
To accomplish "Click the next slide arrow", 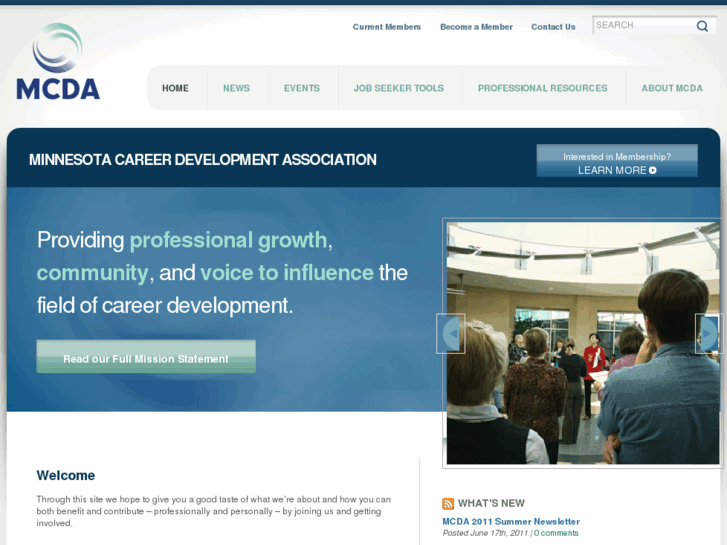I will pyautogui.click(x=708, y=333).
